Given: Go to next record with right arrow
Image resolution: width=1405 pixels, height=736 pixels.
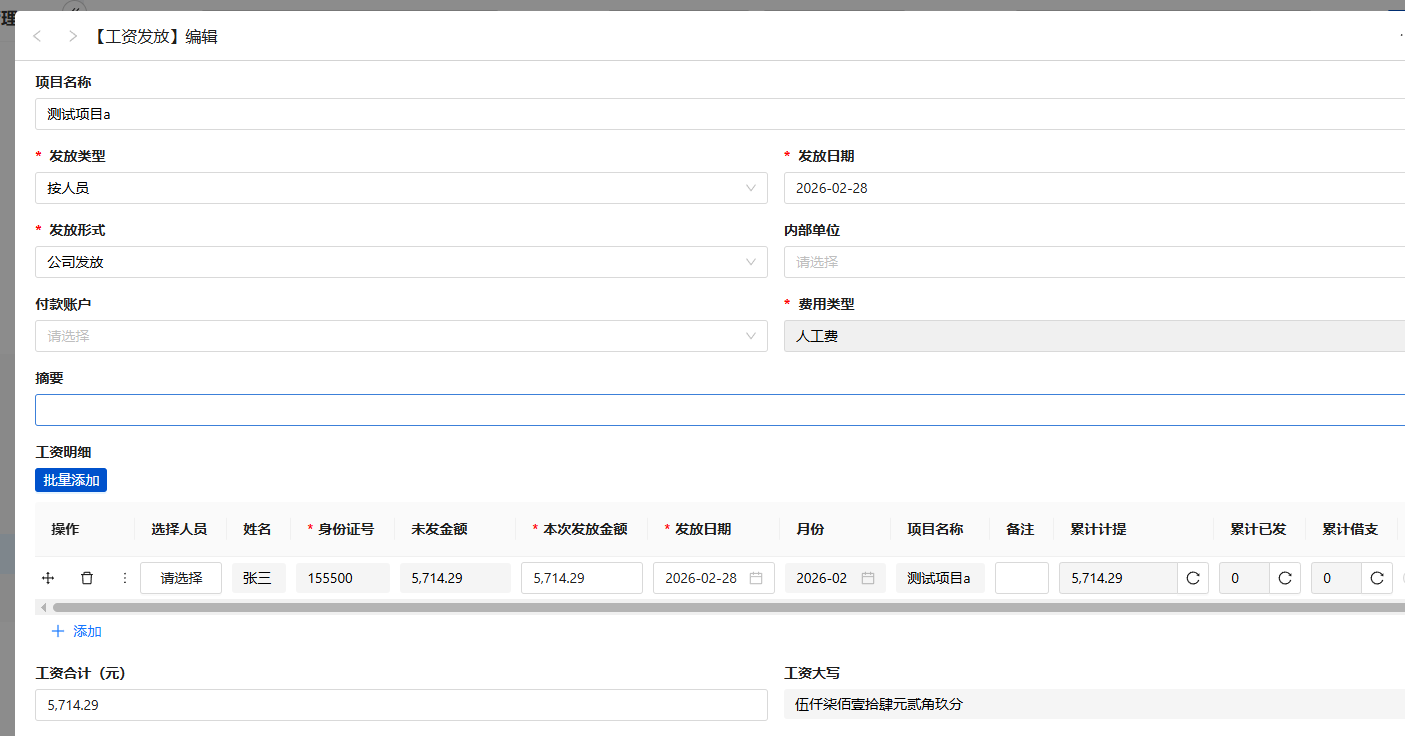Looking at the screenshot, I should (x=72, y=37).
